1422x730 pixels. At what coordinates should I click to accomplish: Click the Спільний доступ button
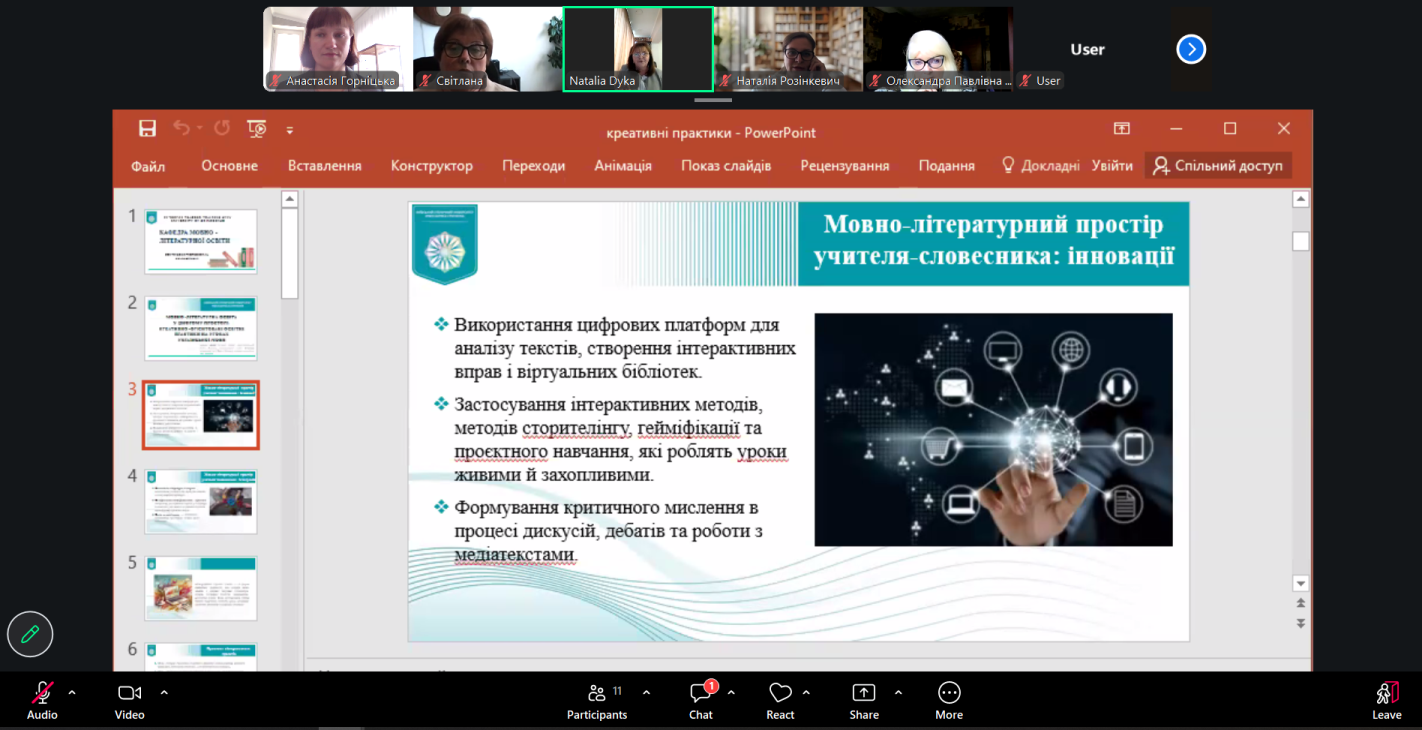pyautogui.click(x=1218, y=166)
